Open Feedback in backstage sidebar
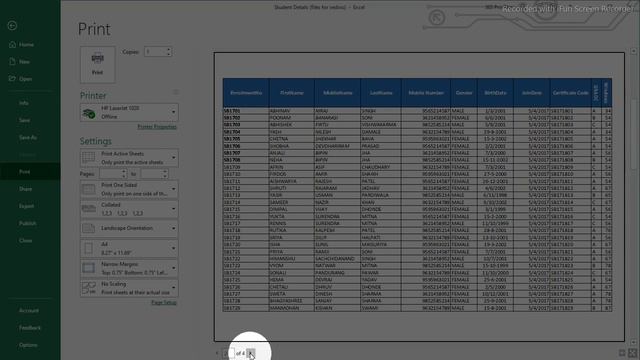The width and height of the screenshot is (640, 360). point(30,328)
